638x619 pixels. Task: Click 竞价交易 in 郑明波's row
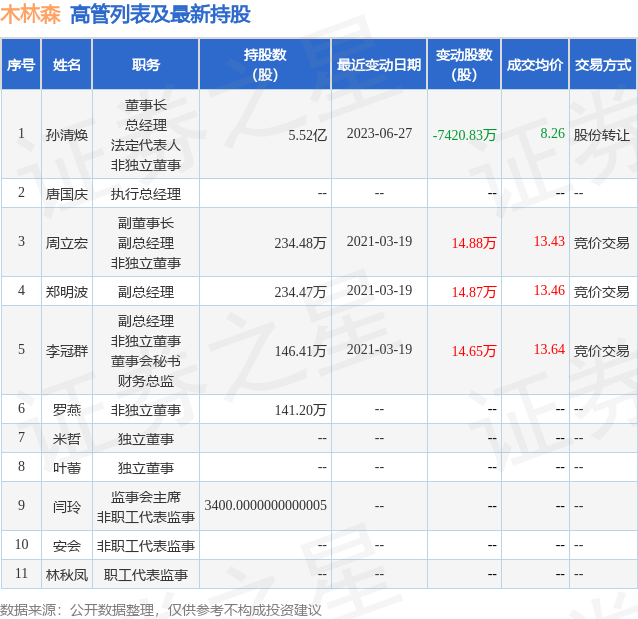pyautogui.click(x=601, y=292)
